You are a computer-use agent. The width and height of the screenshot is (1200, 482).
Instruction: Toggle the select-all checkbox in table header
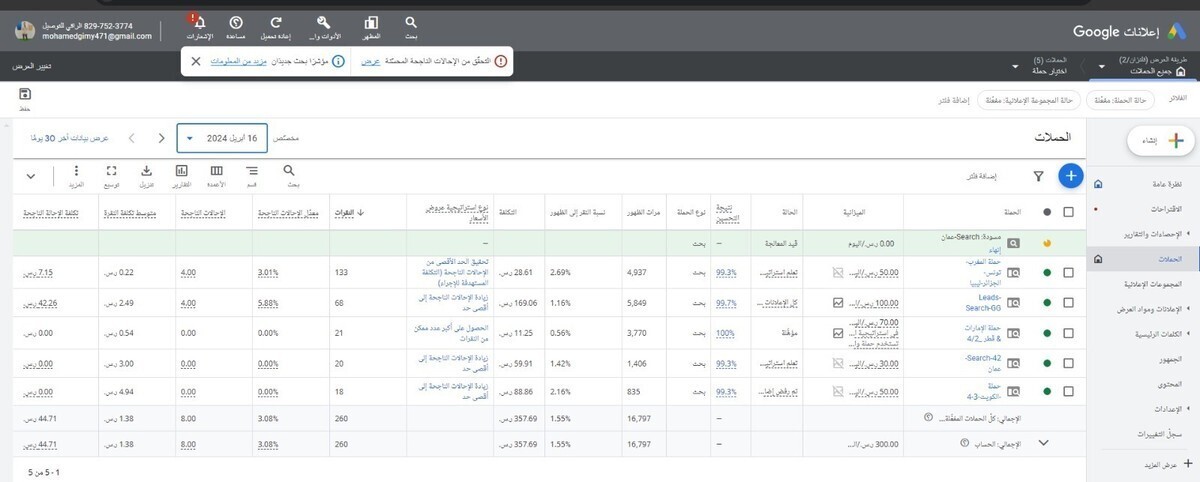[x=1068, y=212]
